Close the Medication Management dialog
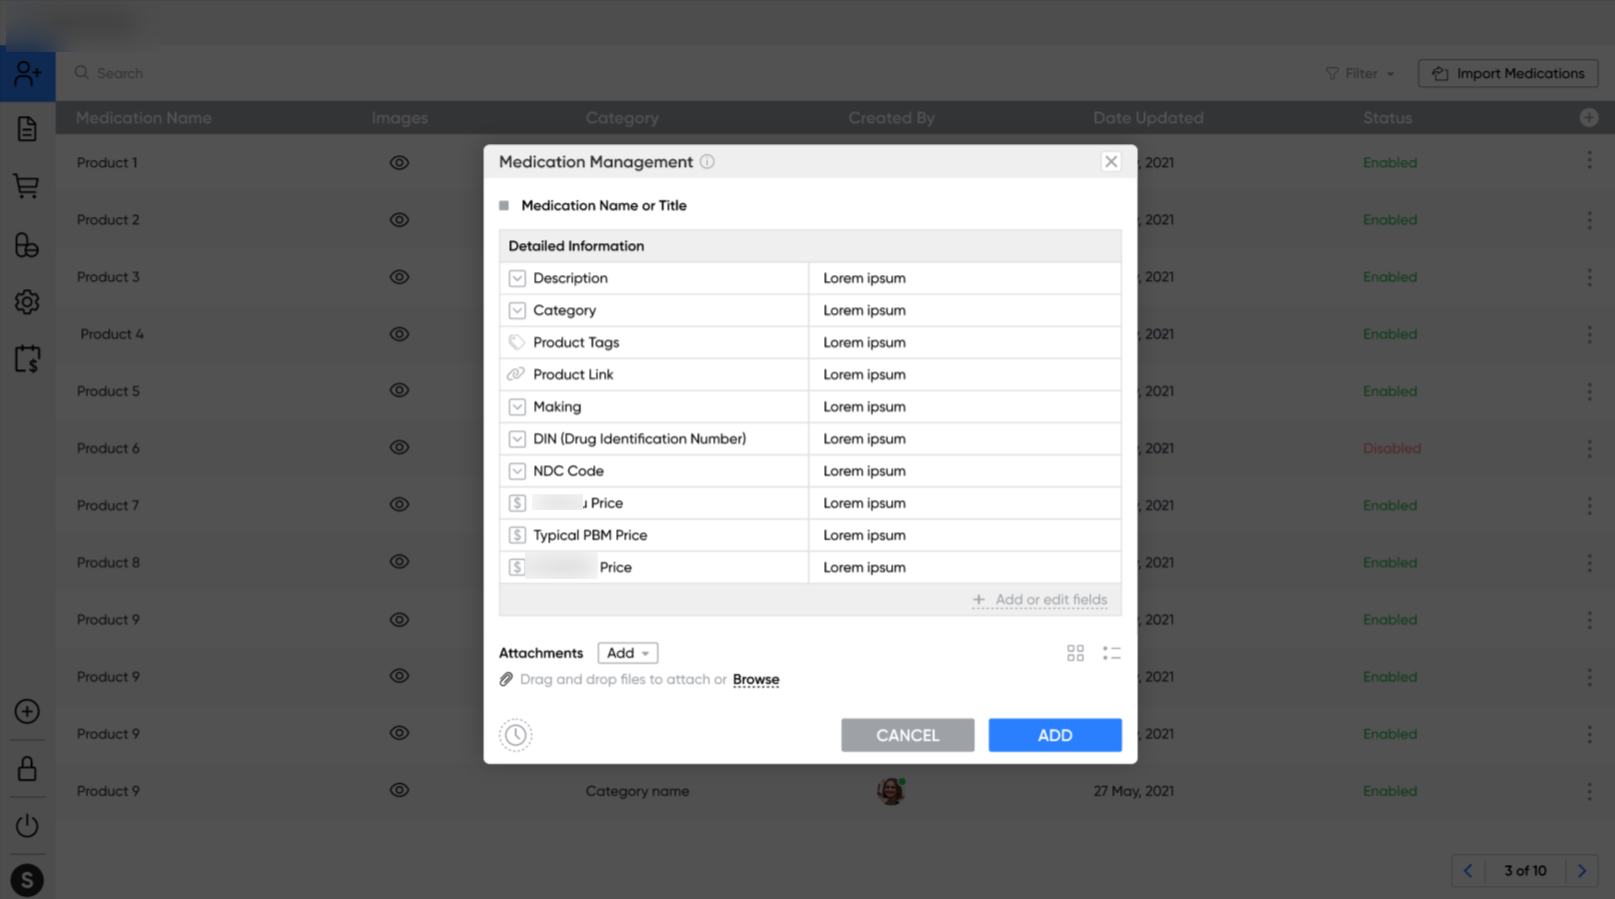The width and height of the screenshot is (1615, 899). [1111, 162]
